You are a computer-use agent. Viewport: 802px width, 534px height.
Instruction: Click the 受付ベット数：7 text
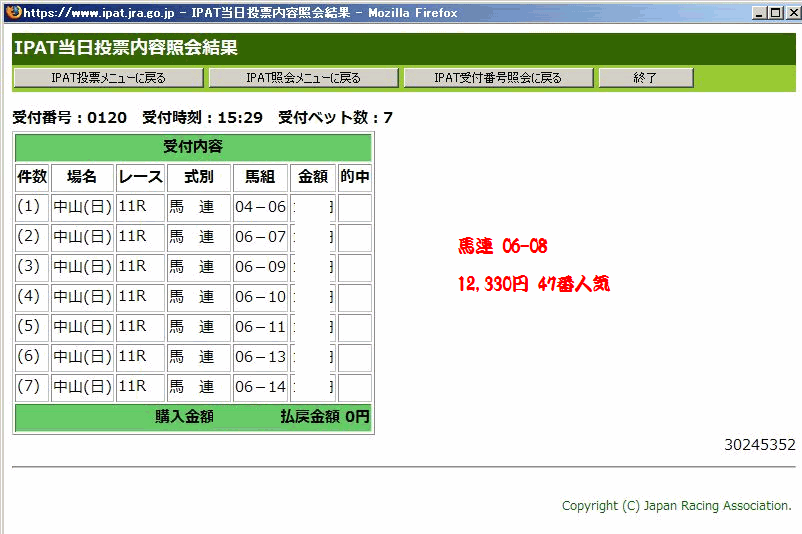[x=336, y=118]
